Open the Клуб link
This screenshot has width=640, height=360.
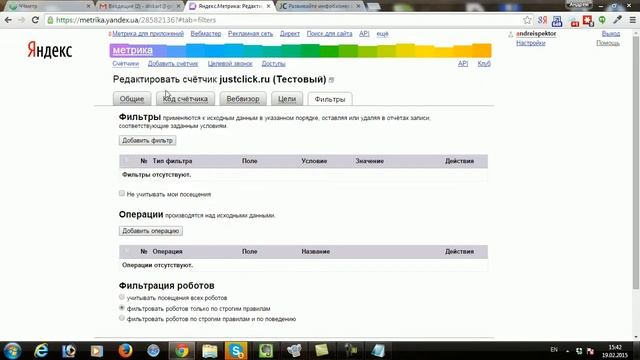coord(484,64)
